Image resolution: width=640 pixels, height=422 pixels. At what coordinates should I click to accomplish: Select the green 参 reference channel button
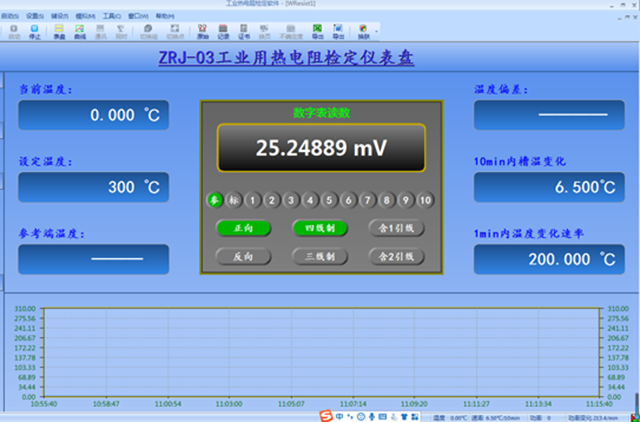pyautogui.click(x=214, y=200)
